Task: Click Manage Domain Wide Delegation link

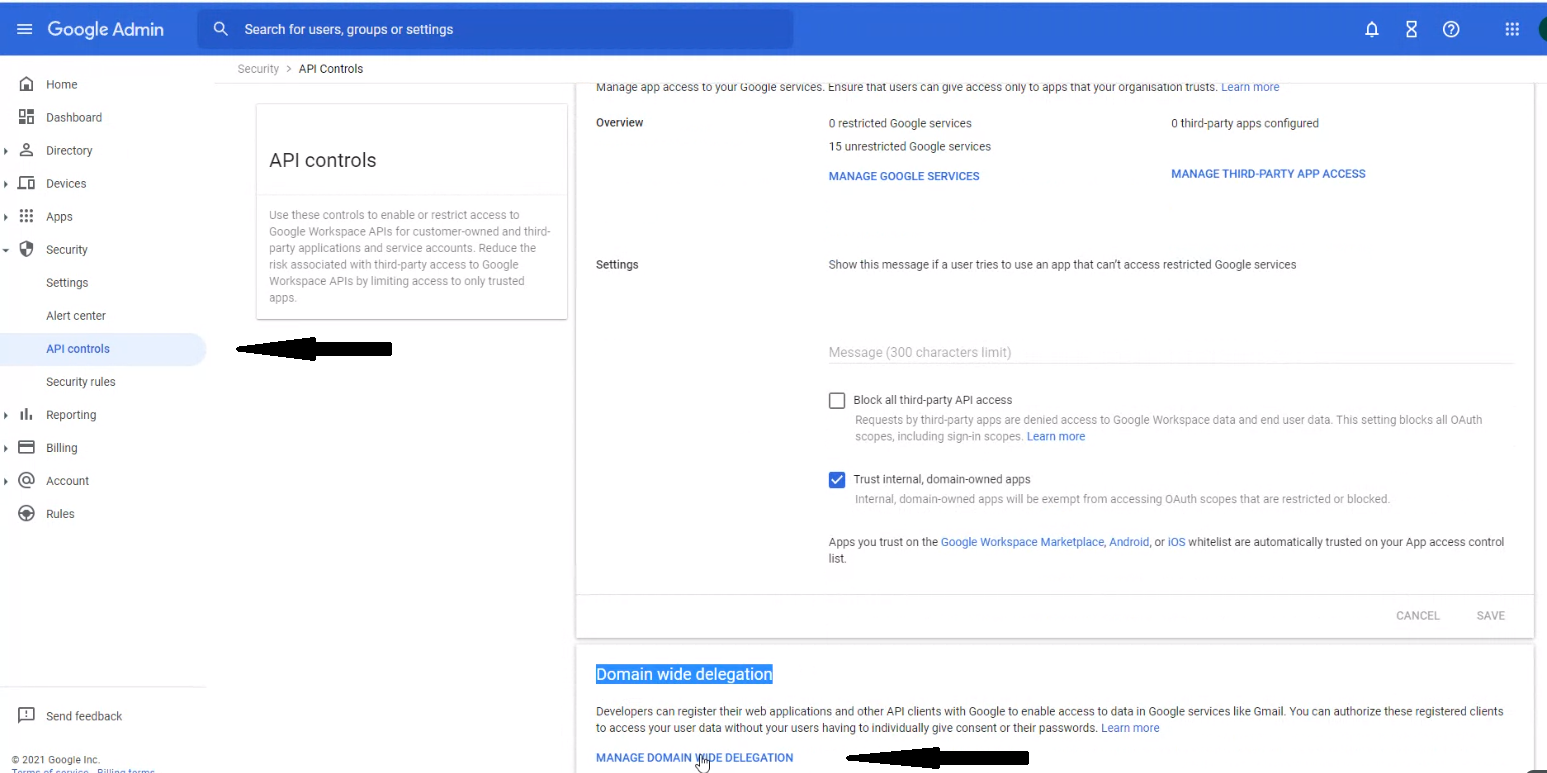Action: (694, 757)
